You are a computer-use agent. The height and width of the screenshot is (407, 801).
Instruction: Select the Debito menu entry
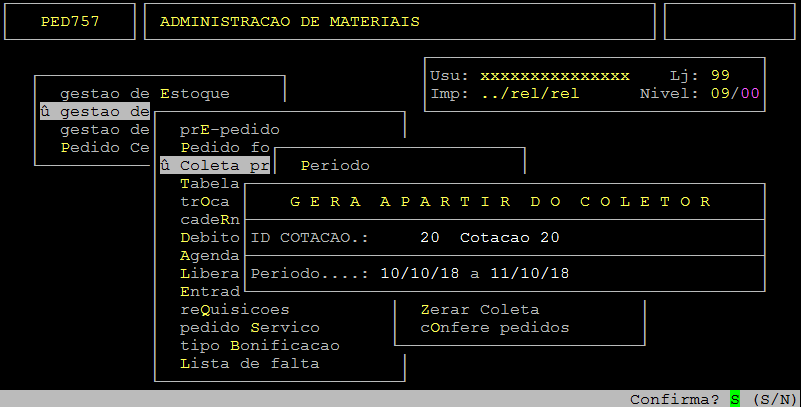(x=209, y=237)
